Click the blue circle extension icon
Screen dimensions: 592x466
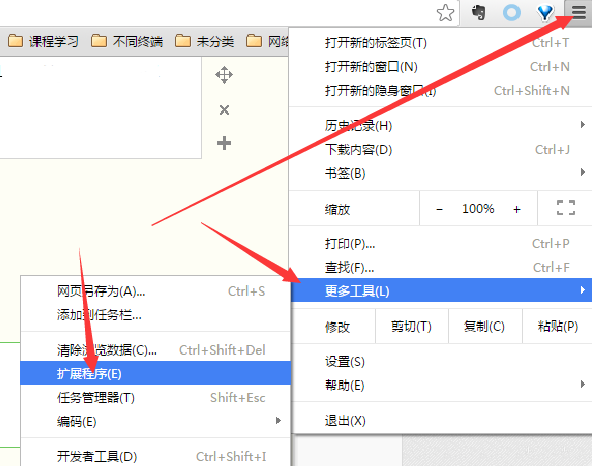coord(512,12)
